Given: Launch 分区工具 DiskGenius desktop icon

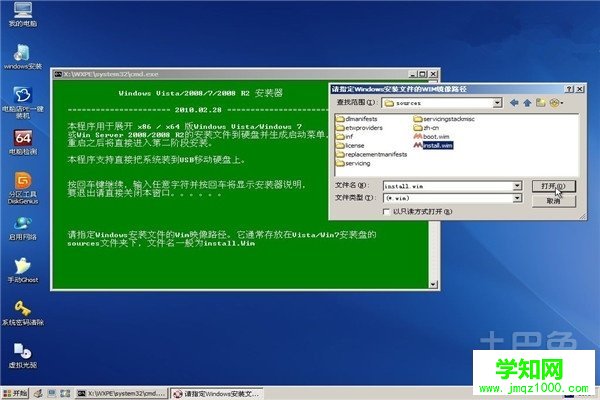Looking at the screenshot, I should (x=23, y=188).
